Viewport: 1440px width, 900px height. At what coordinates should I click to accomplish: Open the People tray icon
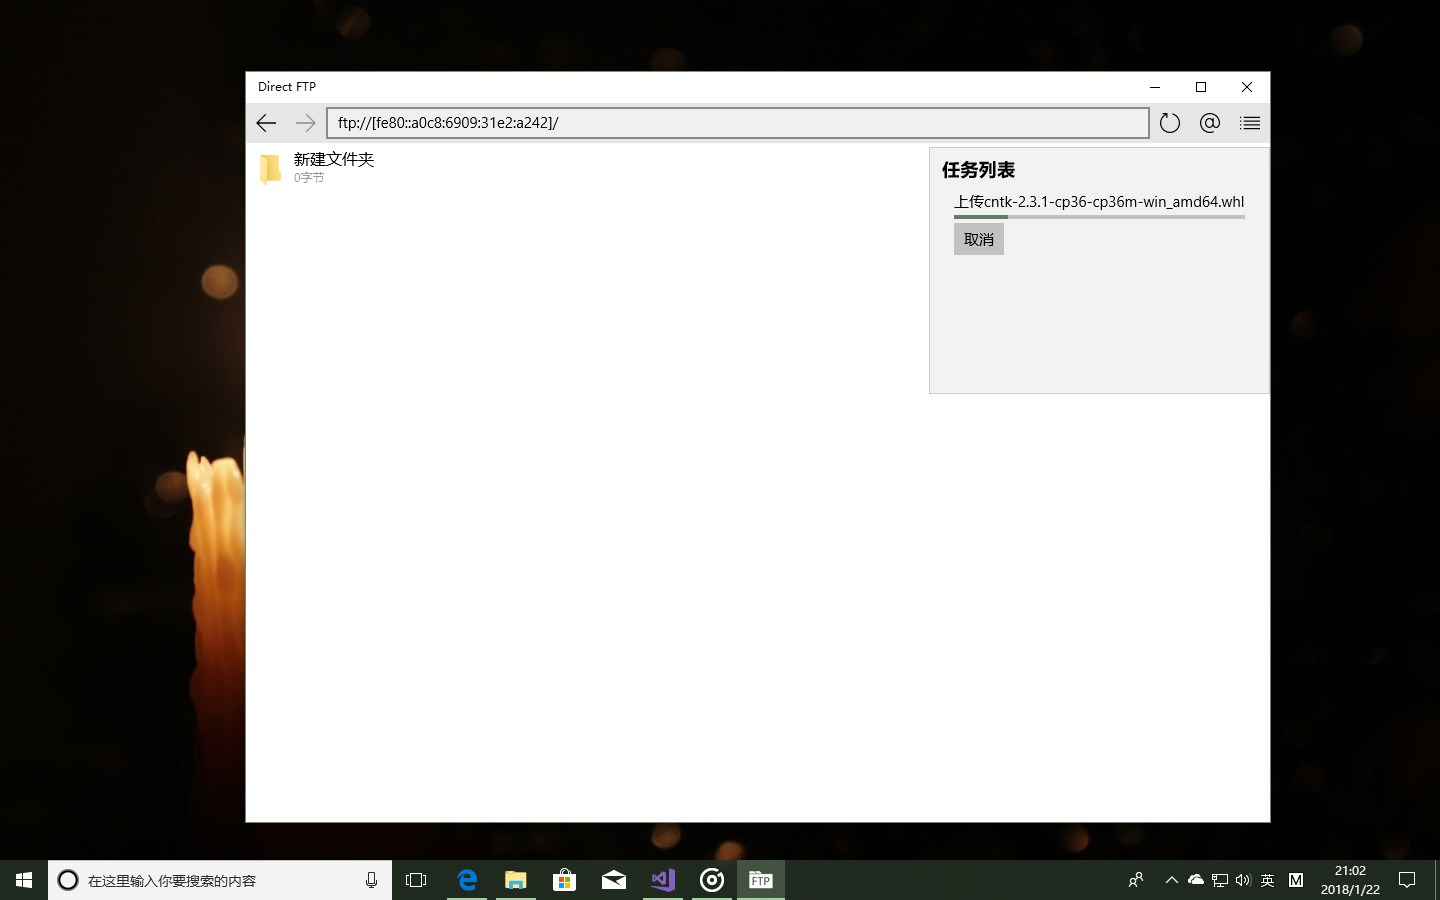[x=1136, y=880]
